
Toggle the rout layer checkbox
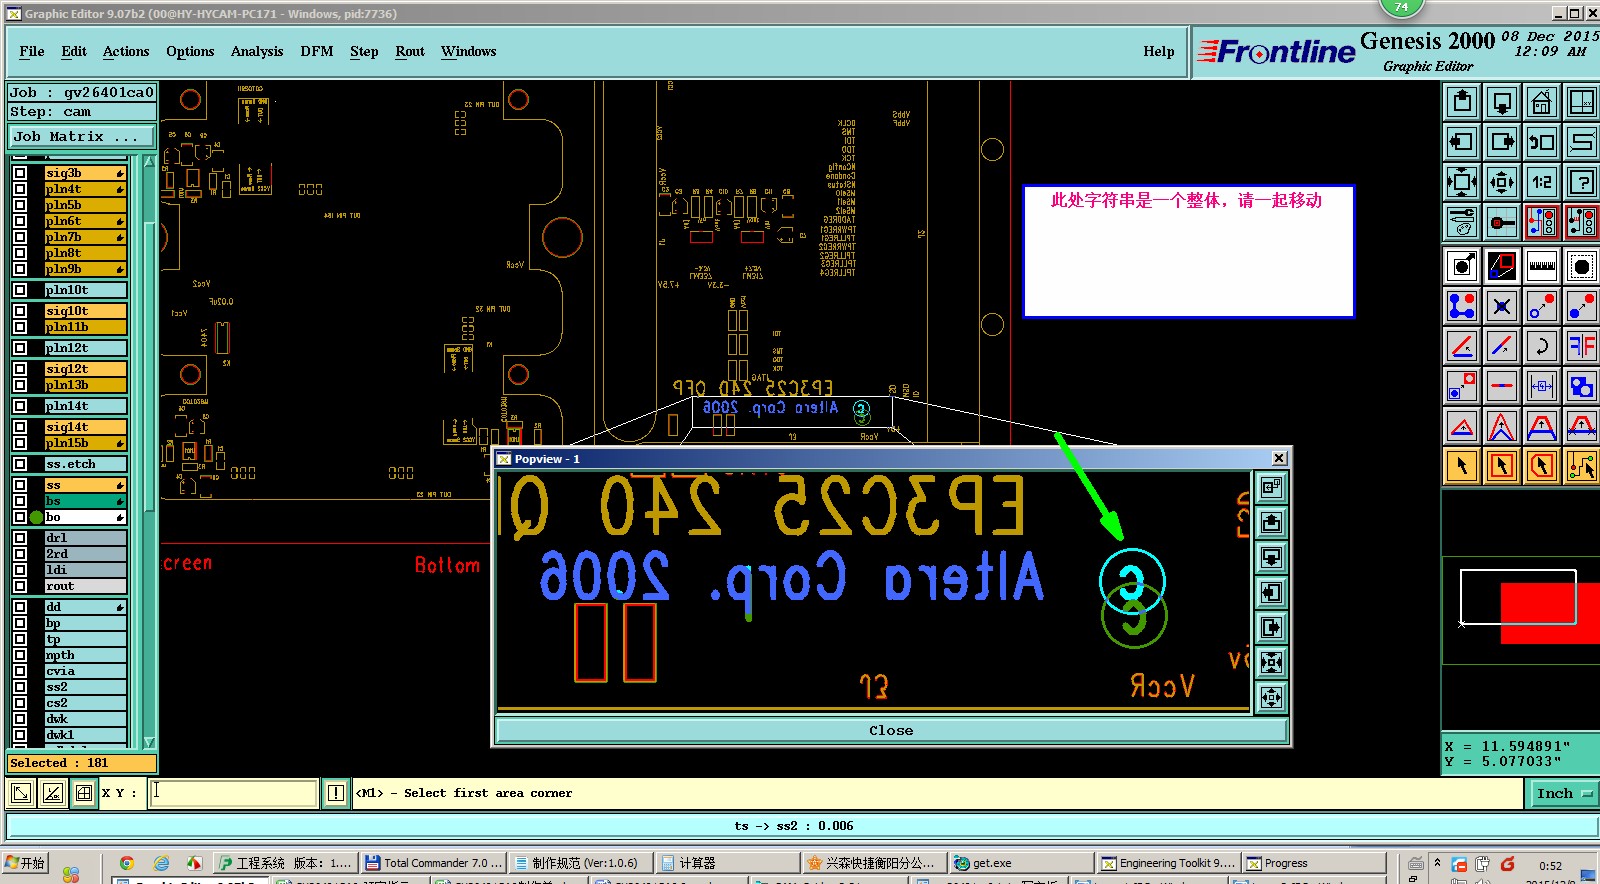pos(20,586)
